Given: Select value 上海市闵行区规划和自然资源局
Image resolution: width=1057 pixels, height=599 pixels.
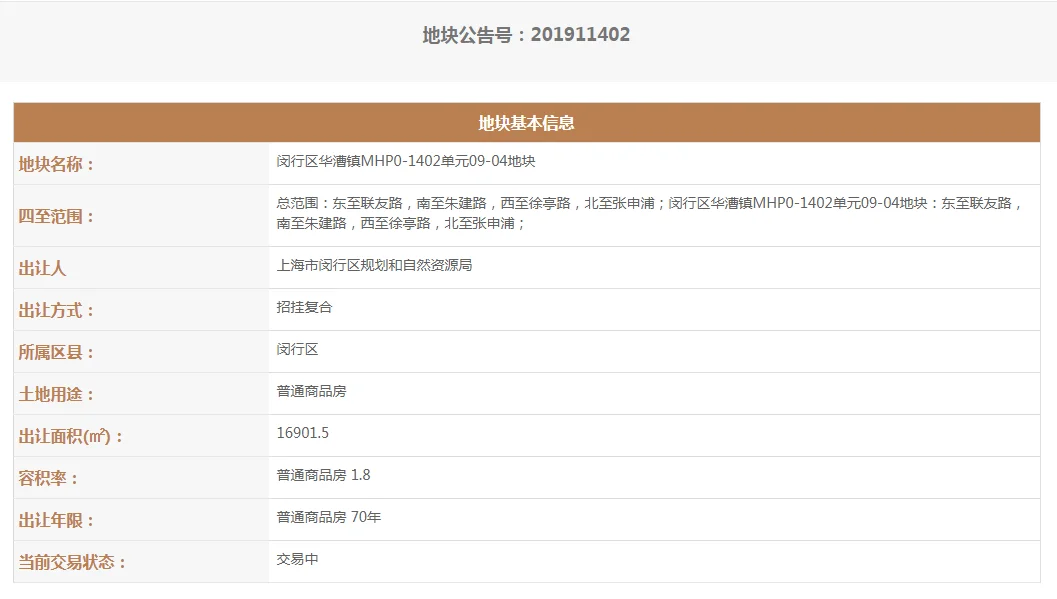Looking at the screenshot, I should tap(374, 265).
